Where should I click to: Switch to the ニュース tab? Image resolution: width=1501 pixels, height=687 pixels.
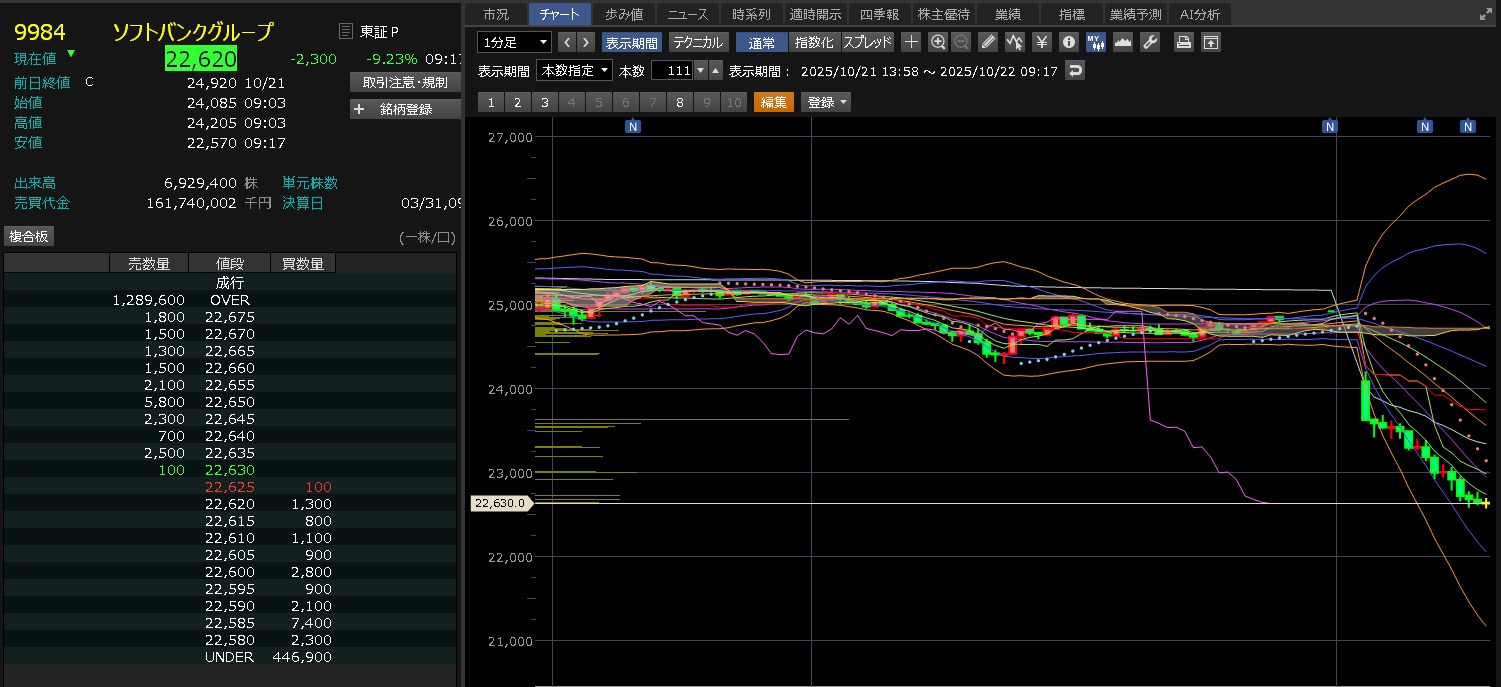(x=687, y=14)
